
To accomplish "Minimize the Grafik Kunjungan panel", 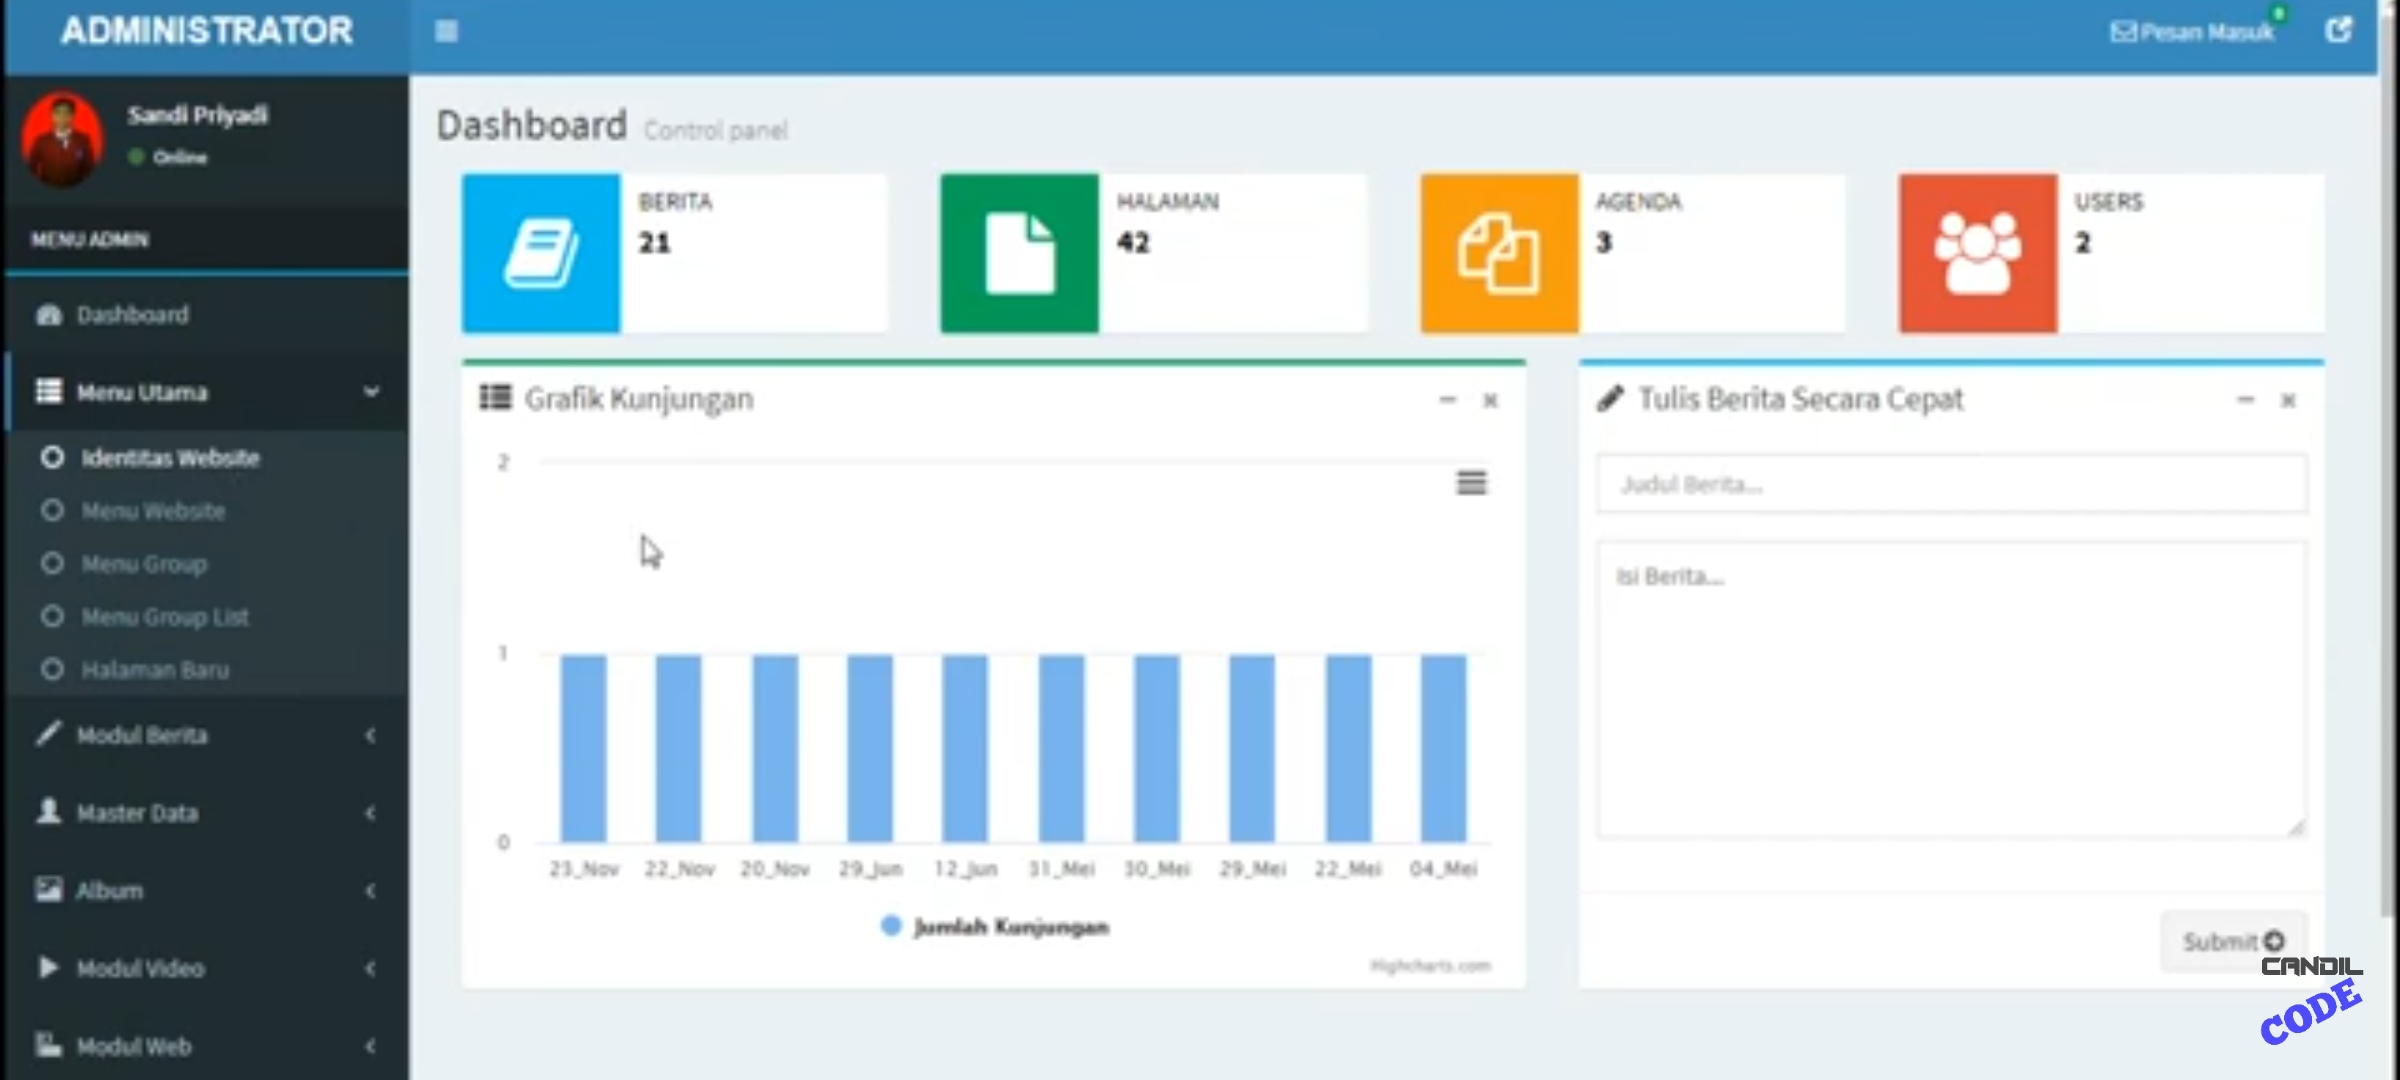I will [x=1447, y=400].
